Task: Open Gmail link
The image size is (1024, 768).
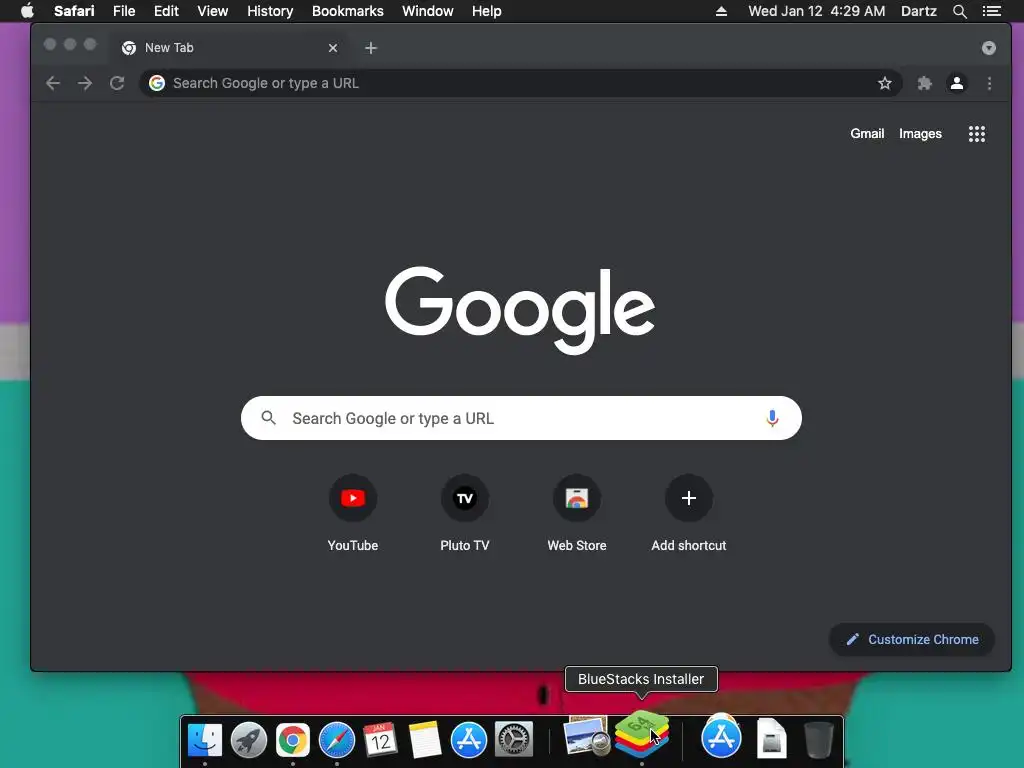Action: (x=867, y=133)
